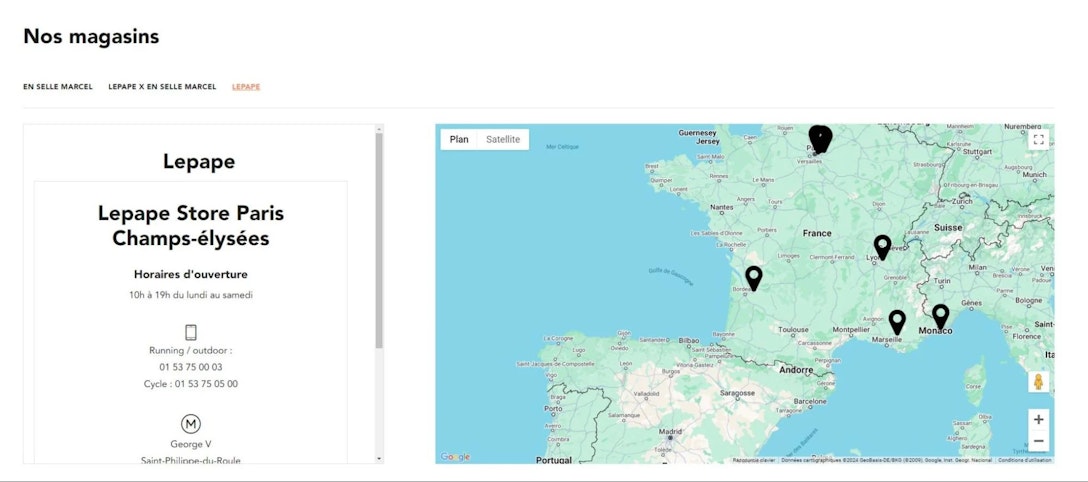This screenshot has height=482, width=1088.
Task: Open the EN SELLE MARCEL stores tab
Action: (58, 87)
